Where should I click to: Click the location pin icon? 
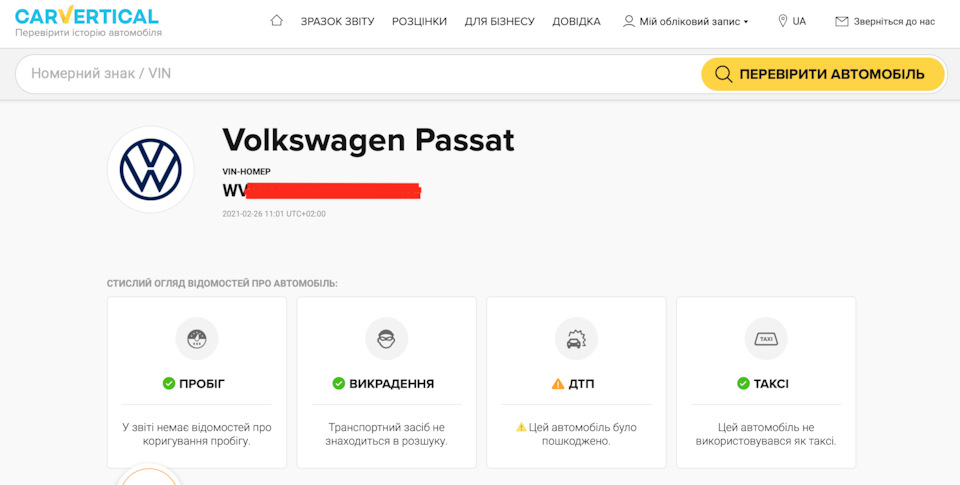(782, 21)
